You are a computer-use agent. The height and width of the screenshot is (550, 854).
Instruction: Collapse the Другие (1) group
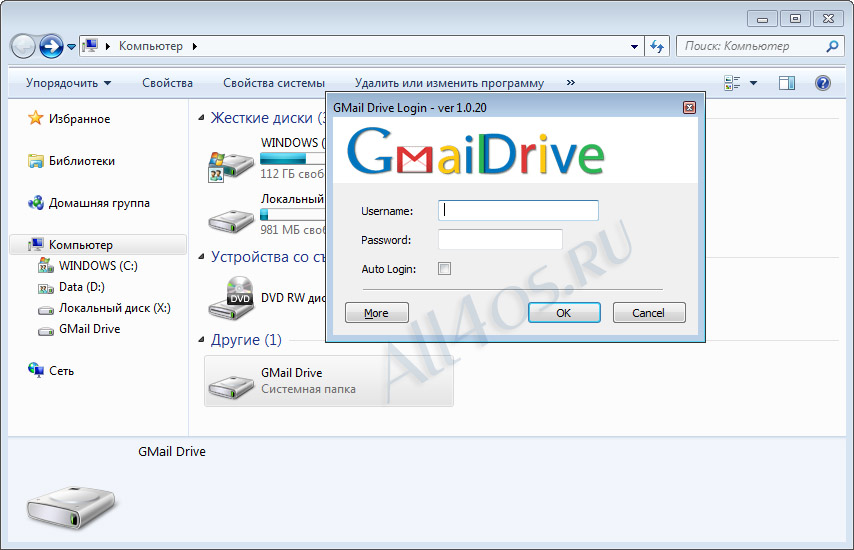[x=201, y=340]
